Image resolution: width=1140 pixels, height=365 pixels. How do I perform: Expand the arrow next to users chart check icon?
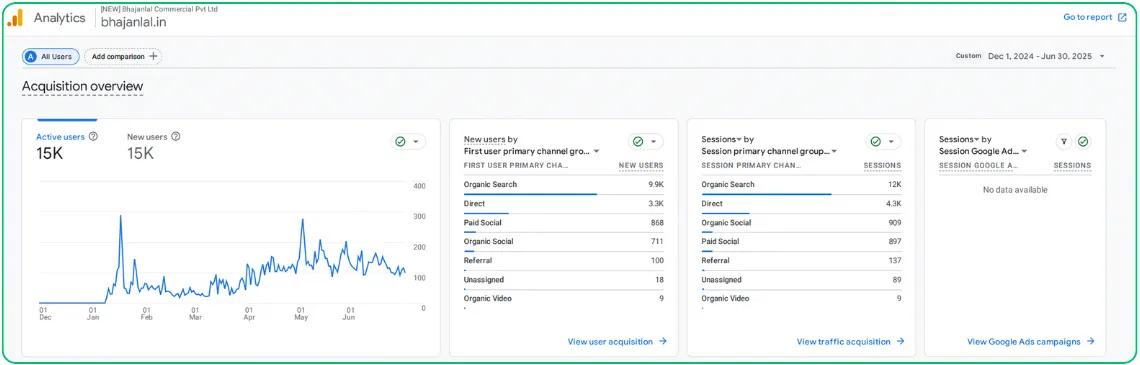pyautogui.click(x=416, y=142)
